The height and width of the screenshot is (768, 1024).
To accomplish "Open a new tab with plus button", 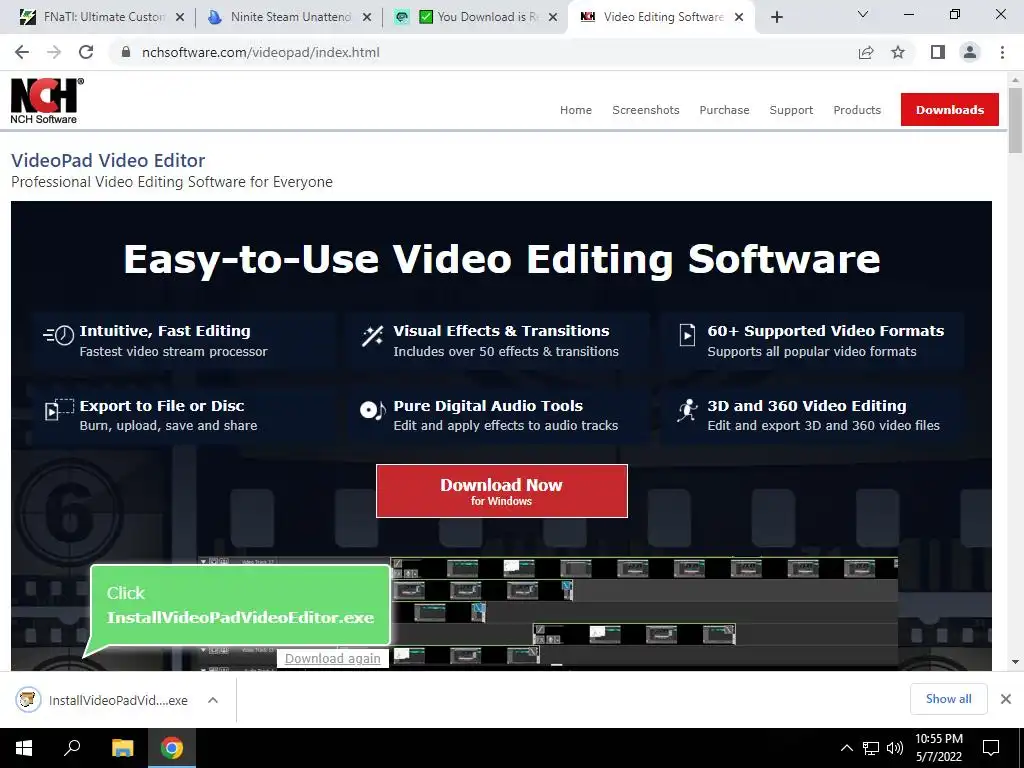I will (776, 17).
